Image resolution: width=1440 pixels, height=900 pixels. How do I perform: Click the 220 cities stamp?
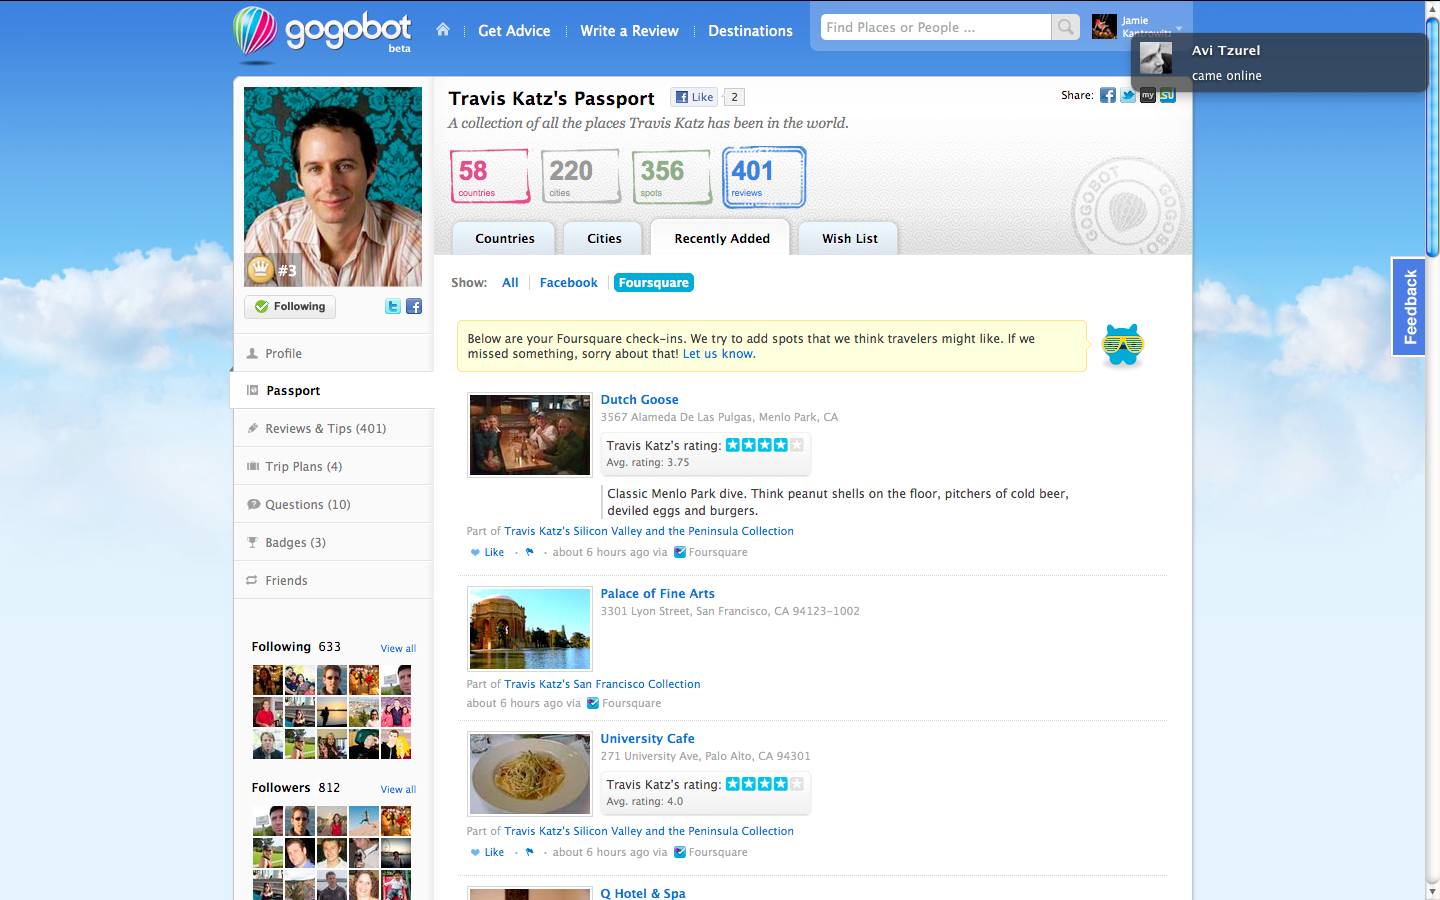tap(580, 176)
